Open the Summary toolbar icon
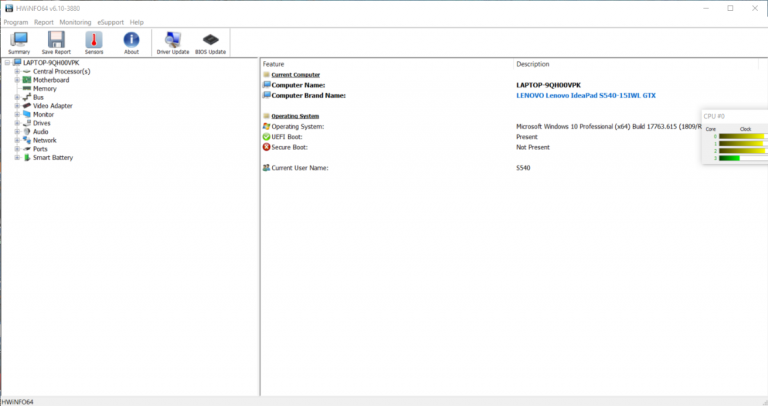 click(x=19, y=41)
